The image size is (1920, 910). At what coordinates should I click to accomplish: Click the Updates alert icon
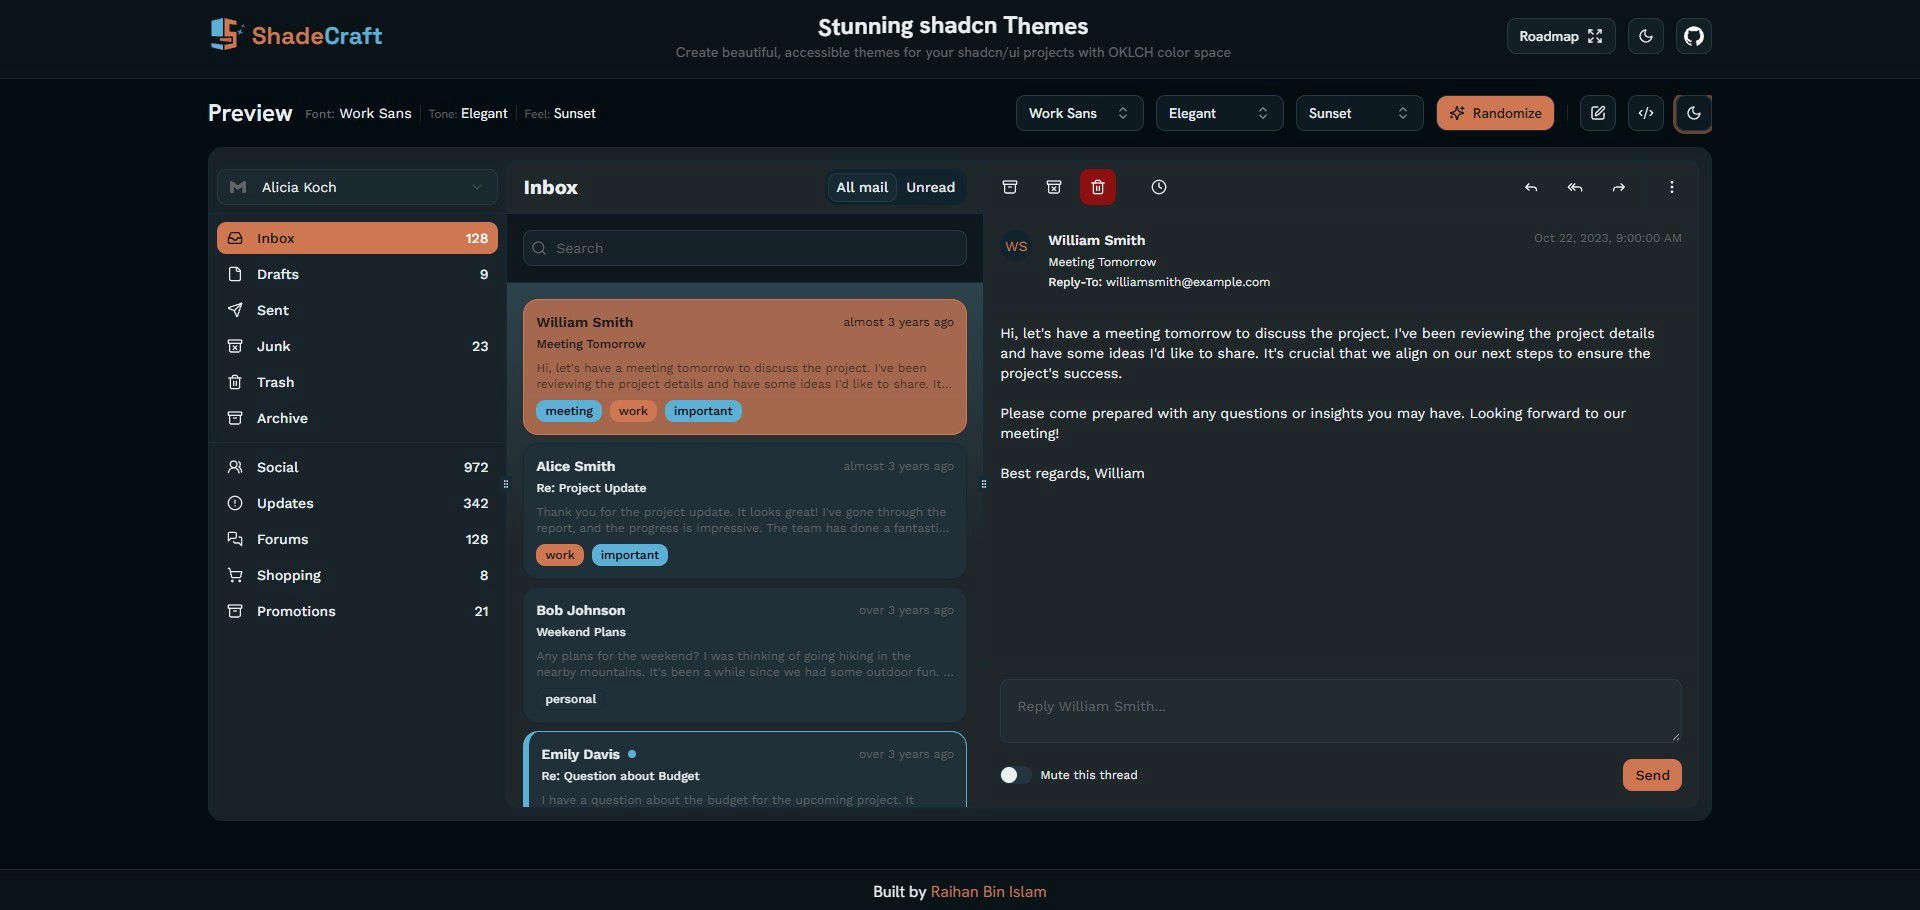235,503
